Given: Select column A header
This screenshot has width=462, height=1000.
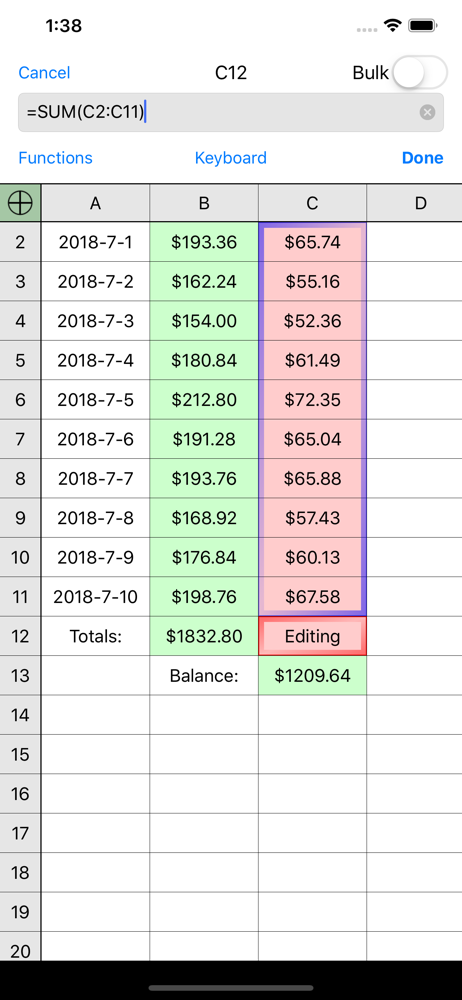Looking at the screenshot, I should click(96, 203).
